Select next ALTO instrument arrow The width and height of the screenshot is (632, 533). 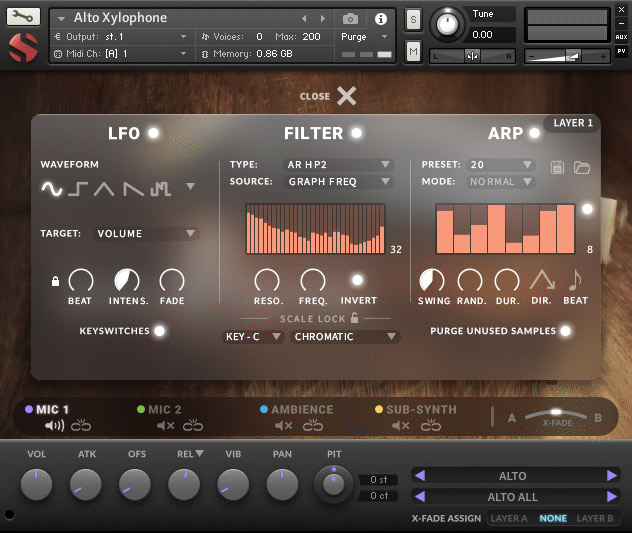click(x=612, y=476)
